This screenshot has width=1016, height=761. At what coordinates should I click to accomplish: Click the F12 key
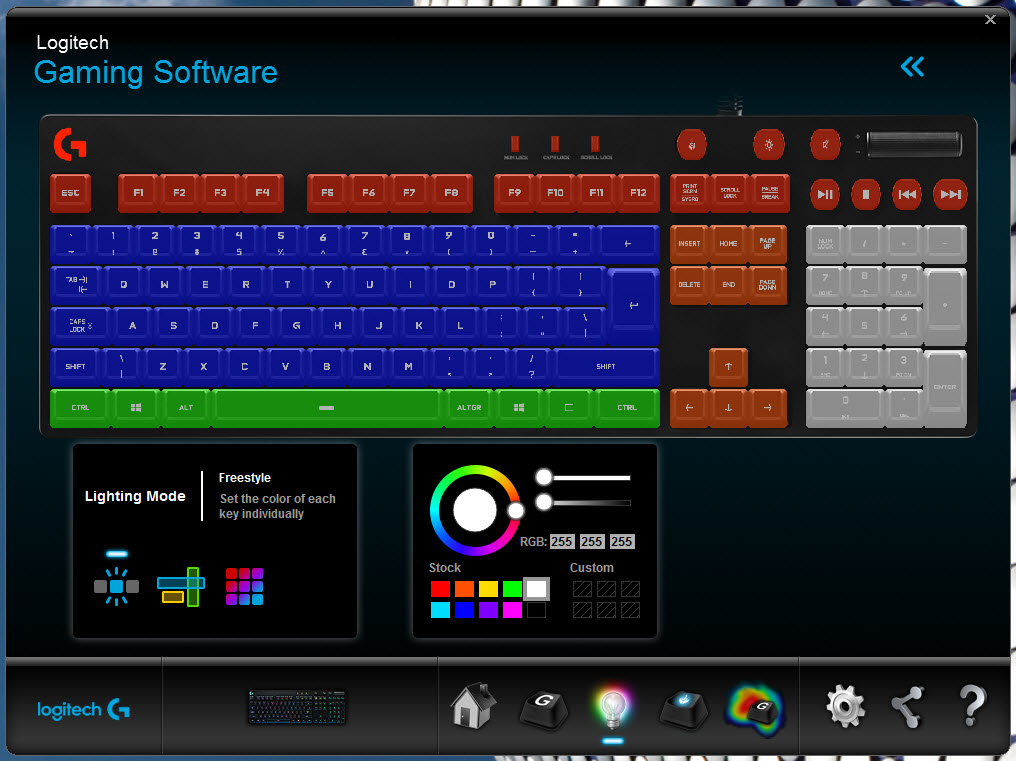[x=638, y=193]
